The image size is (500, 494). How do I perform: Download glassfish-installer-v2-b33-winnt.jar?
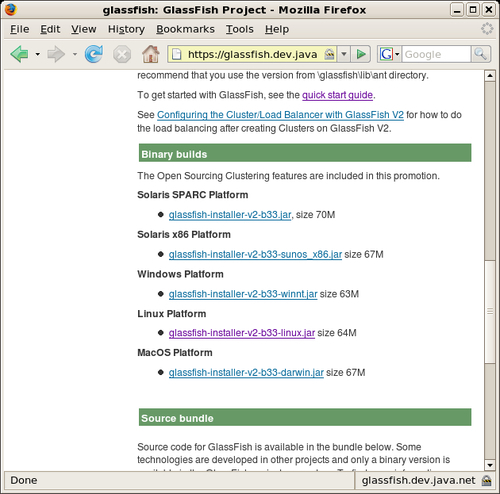[243, 294]
